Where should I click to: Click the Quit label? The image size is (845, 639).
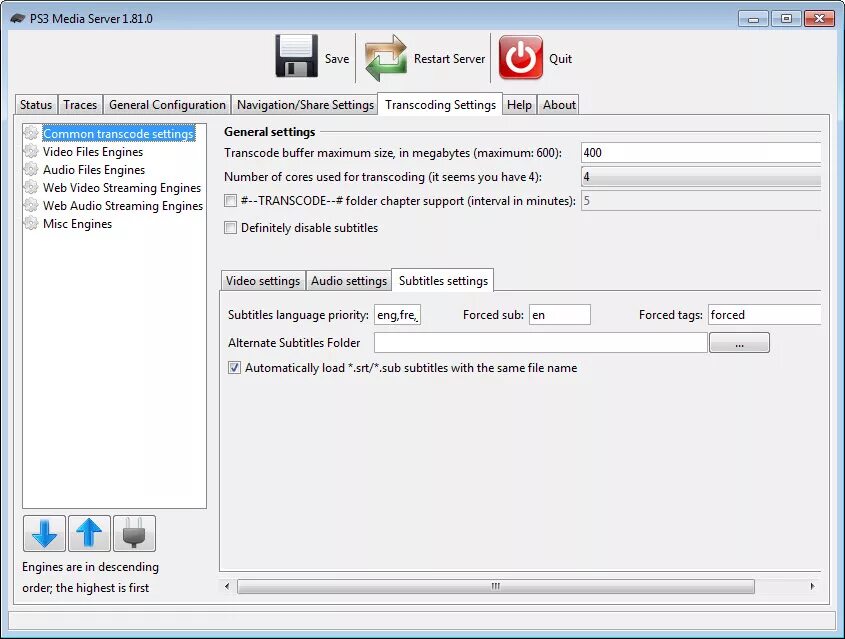(560, 59)
